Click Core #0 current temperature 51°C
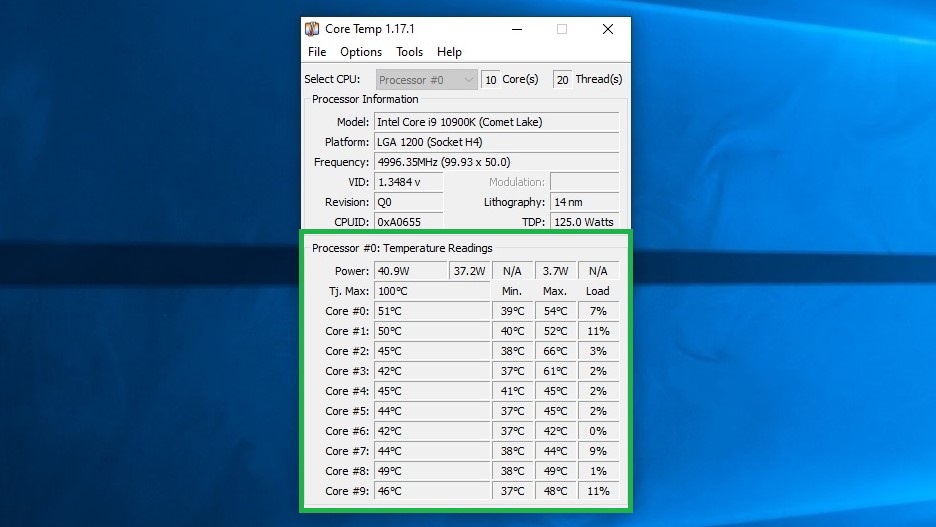 pyautogui.click(x=432, y=311)
